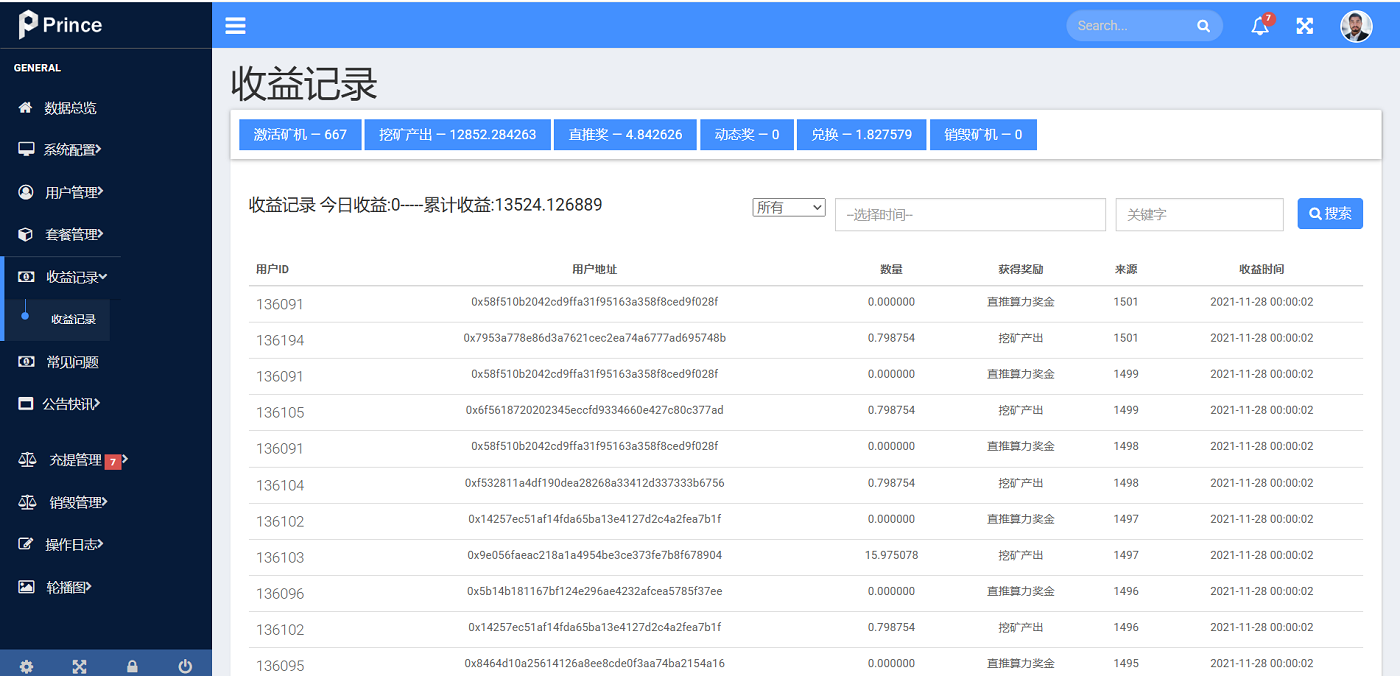Viewport: 1400px width, 676px height.
Task: Click the fullscreen icon in sidebar footer
Action: coord(79,666)
